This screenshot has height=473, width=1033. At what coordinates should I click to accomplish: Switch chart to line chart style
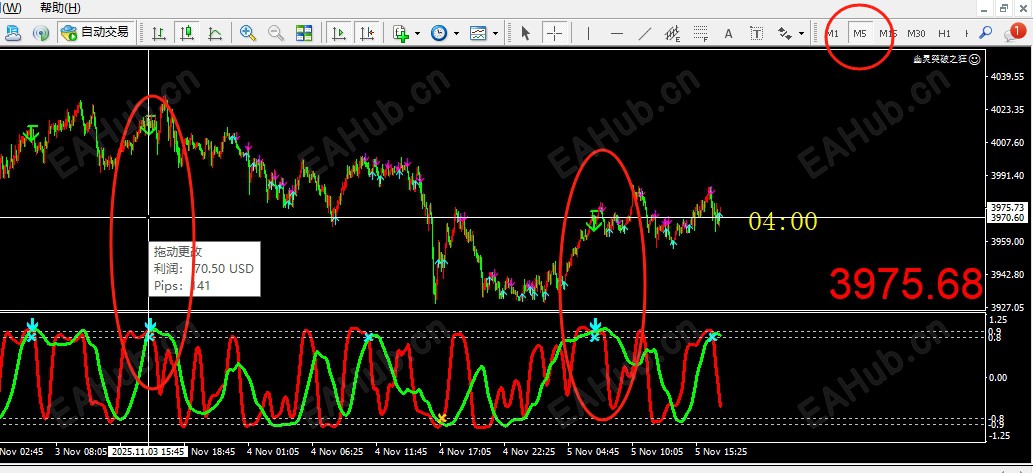[x=215, y=33]
